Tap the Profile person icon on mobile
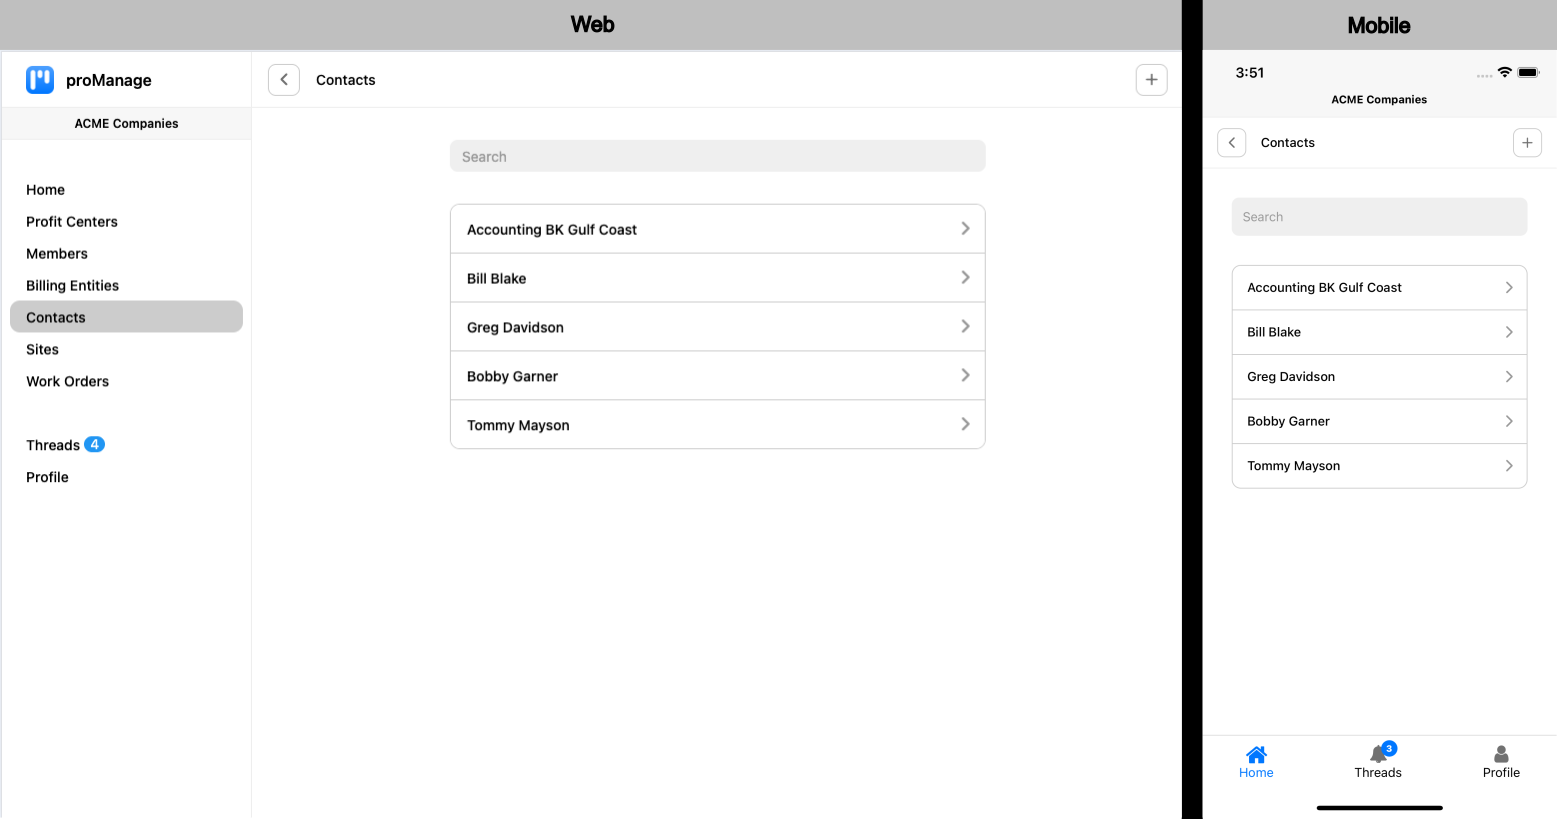The height and width of the screenshot is (819, 1557). [1501, 754]
